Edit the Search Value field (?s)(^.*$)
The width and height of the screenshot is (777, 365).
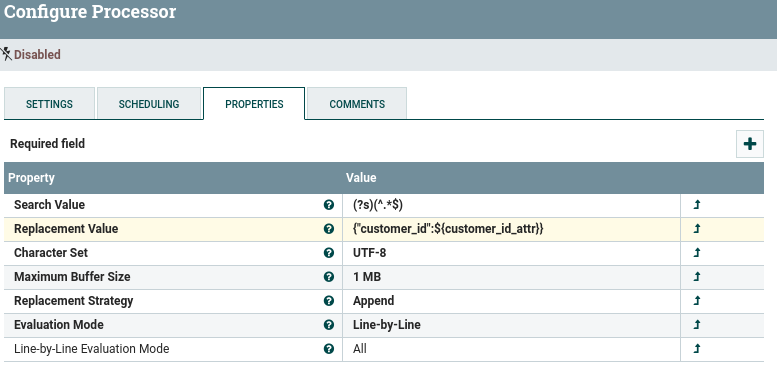(x=511, y=205)
